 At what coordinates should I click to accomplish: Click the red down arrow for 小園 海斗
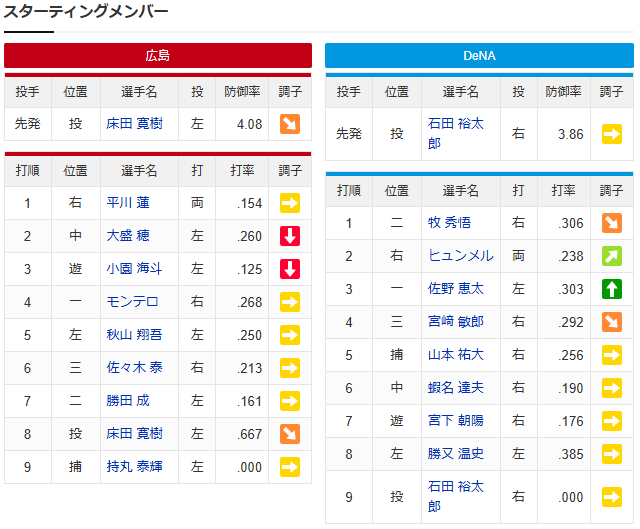[x=290, y=269]
